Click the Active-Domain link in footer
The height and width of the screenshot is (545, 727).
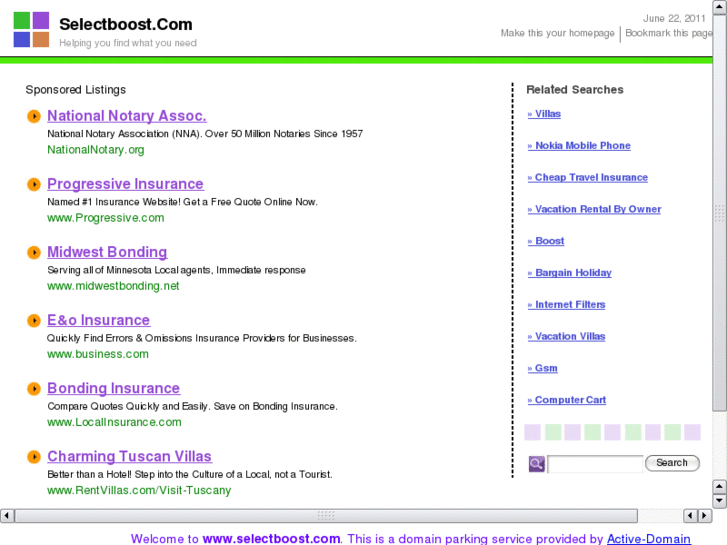649,539
